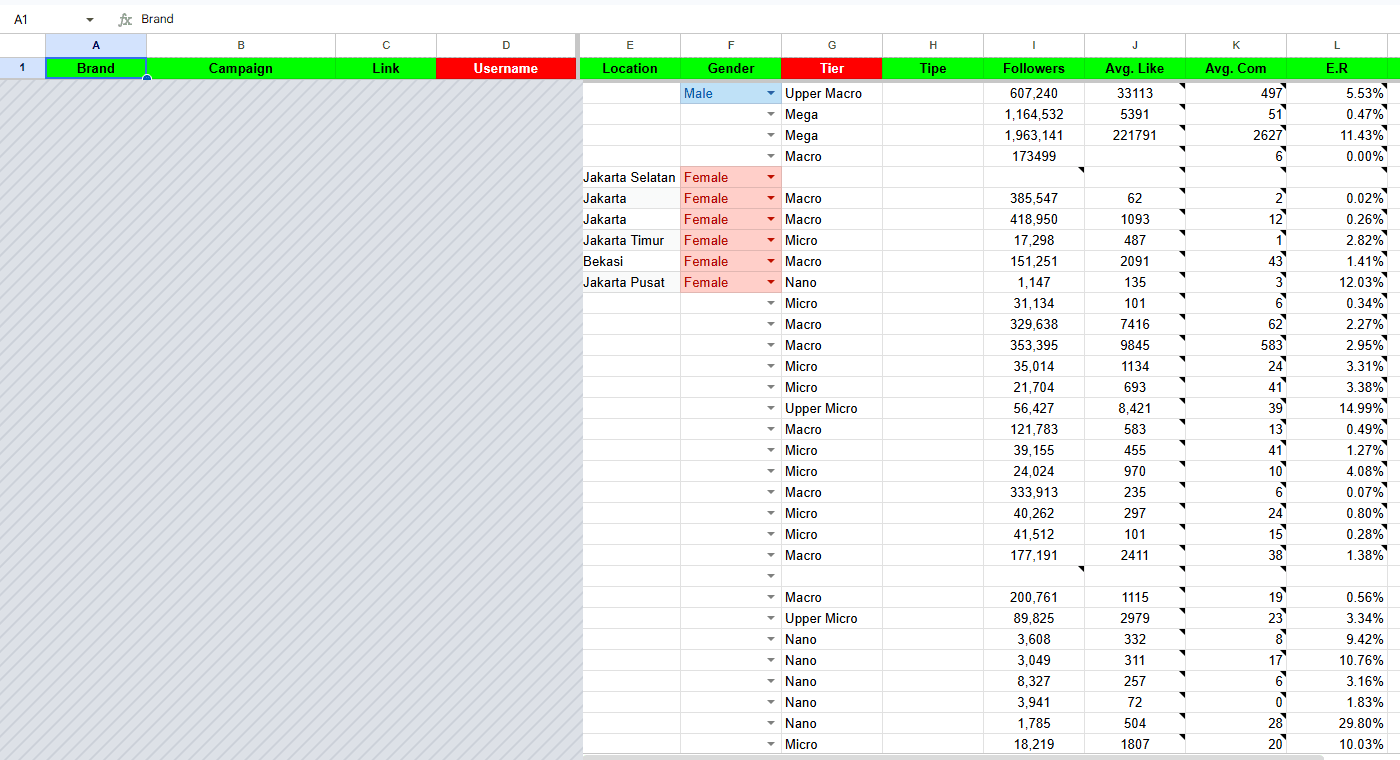1400x760 pixels.
Task: Open Jakarta Pusat row gender dropdown
Action: pos(771,282)
